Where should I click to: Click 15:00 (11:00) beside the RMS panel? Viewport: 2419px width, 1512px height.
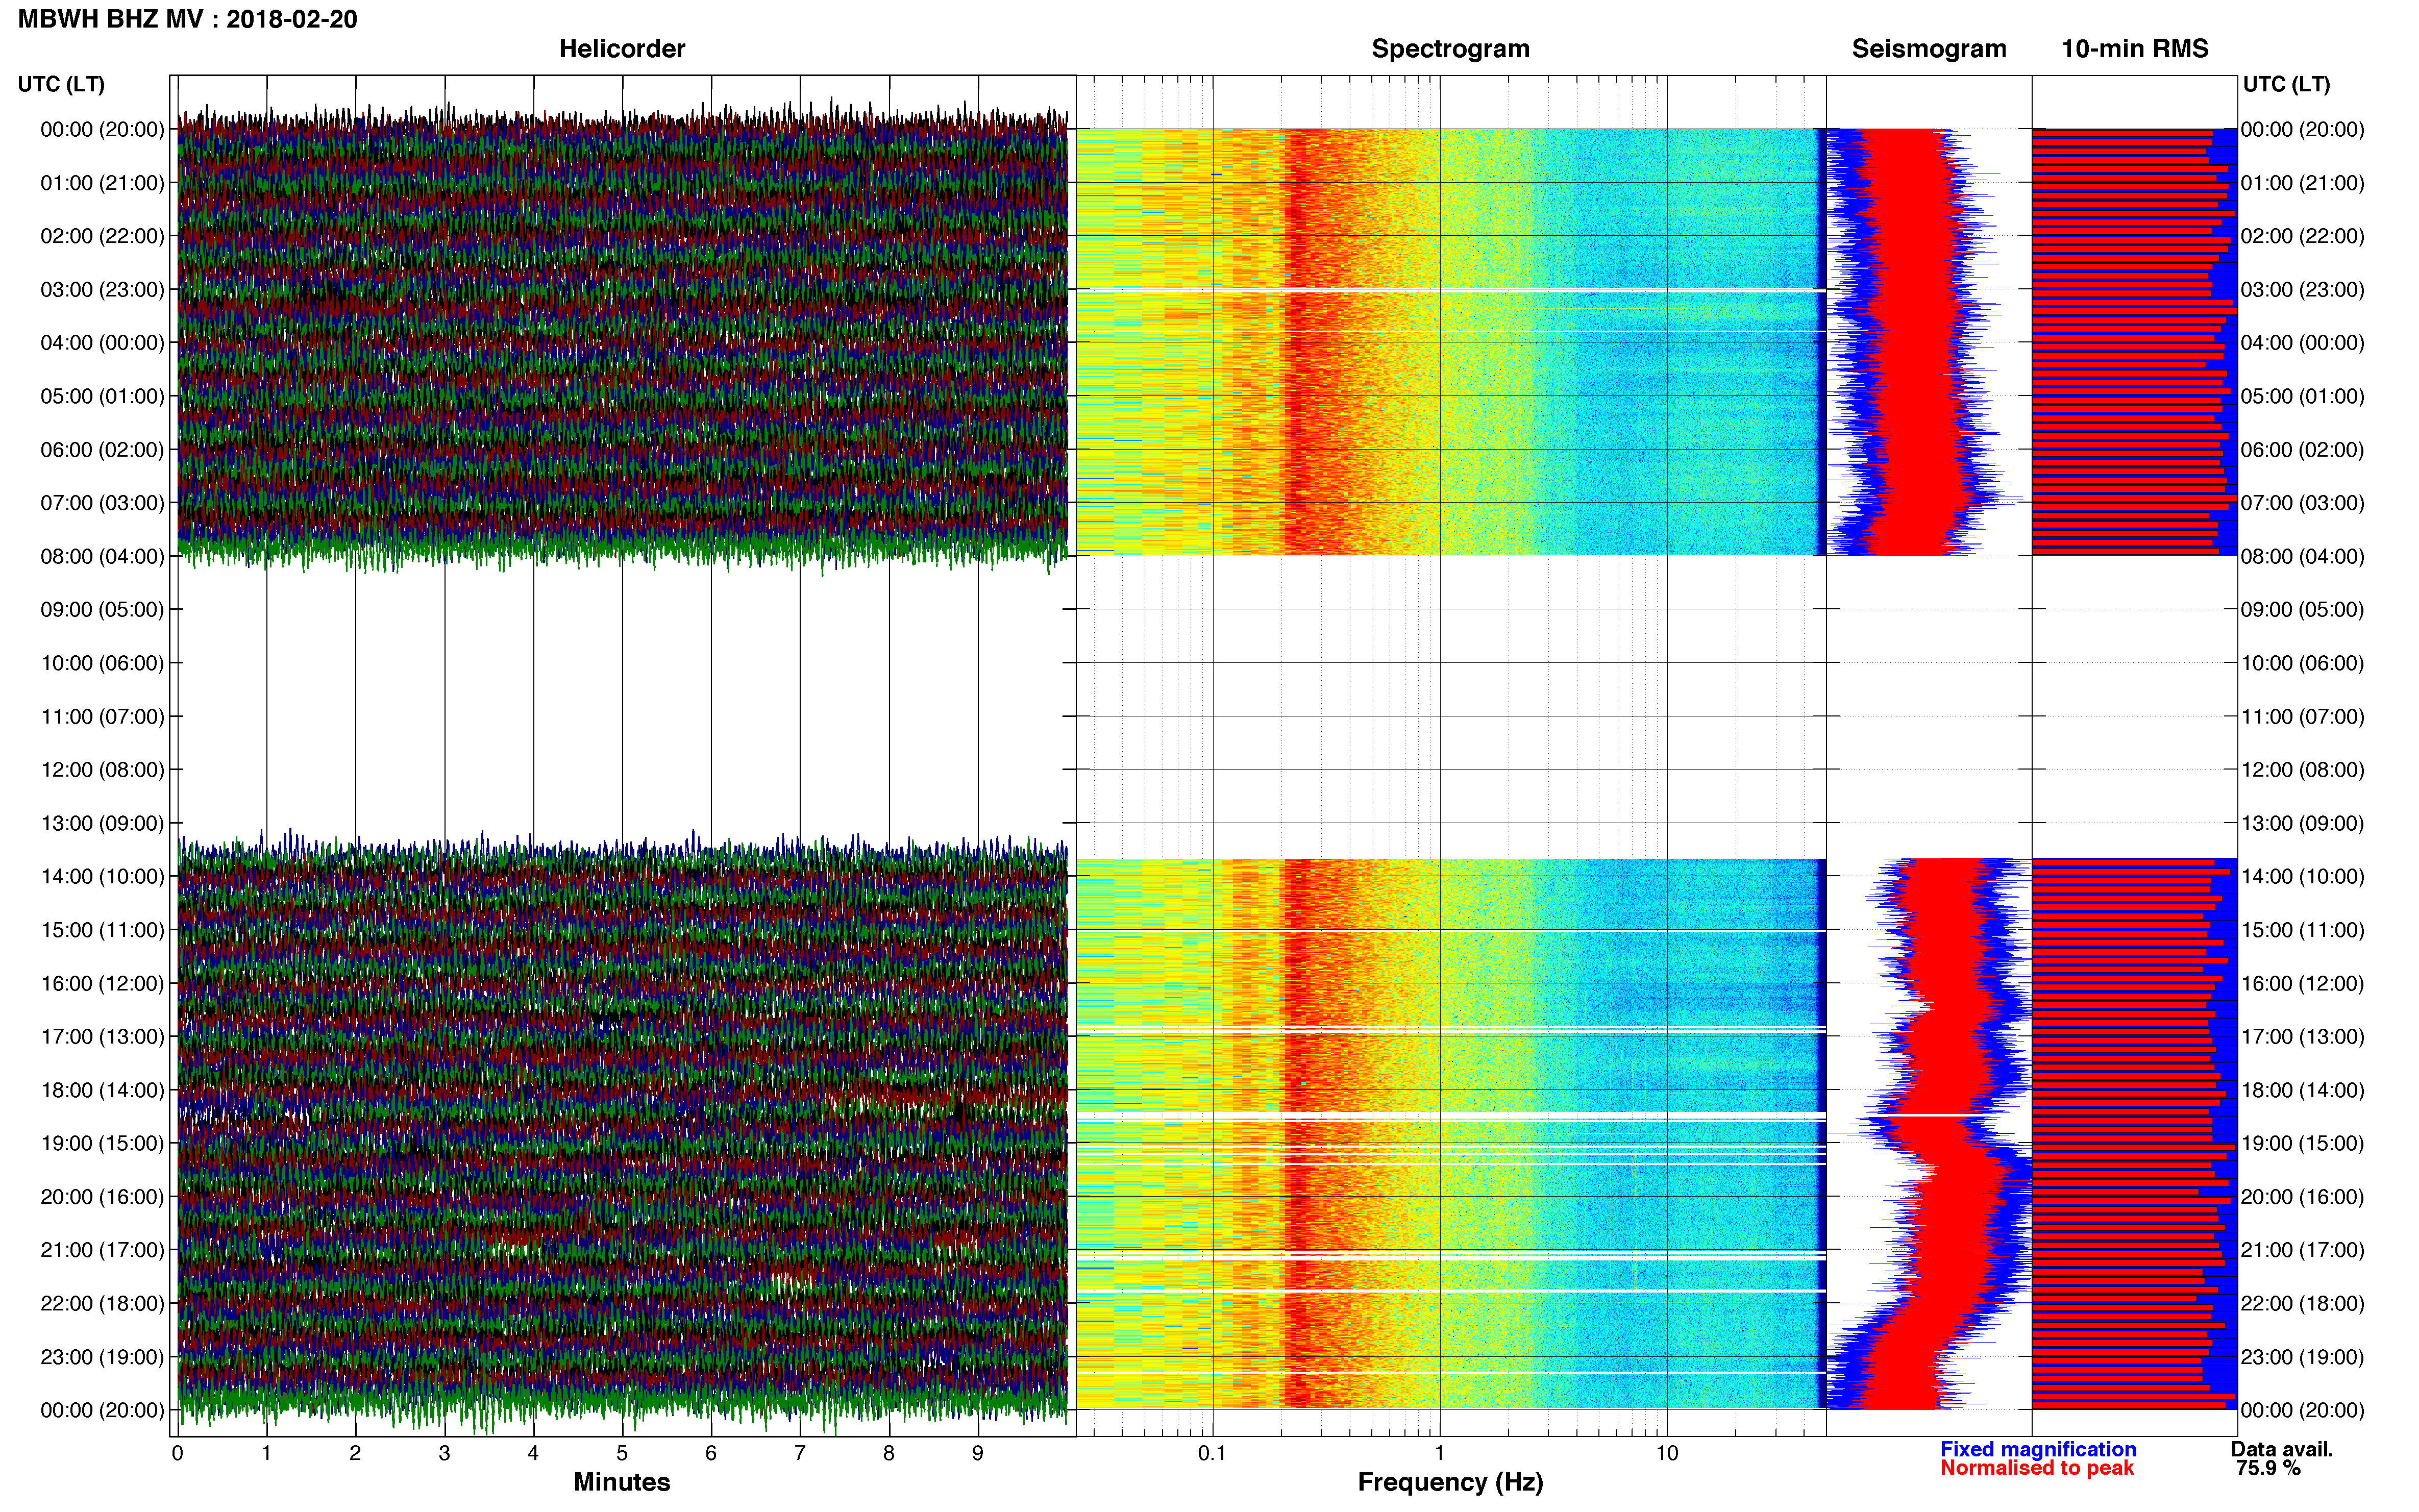(x=2302, y=930)
